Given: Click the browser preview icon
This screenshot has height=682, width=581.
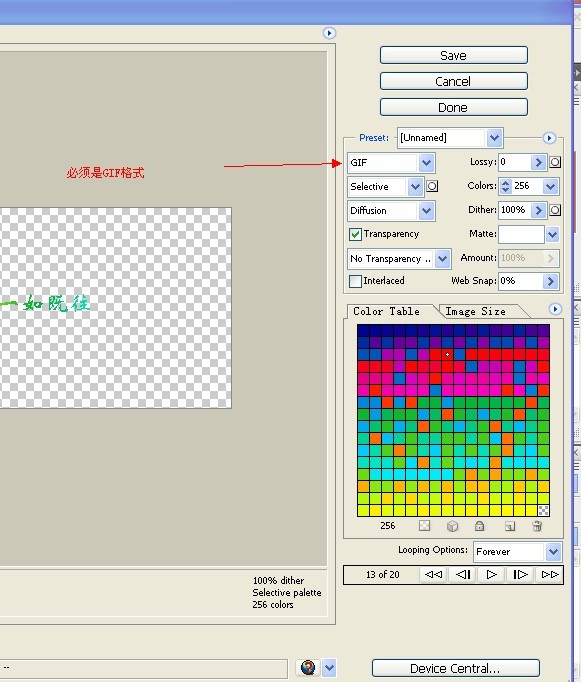Looking at the screenshot, I should (308, 668).
